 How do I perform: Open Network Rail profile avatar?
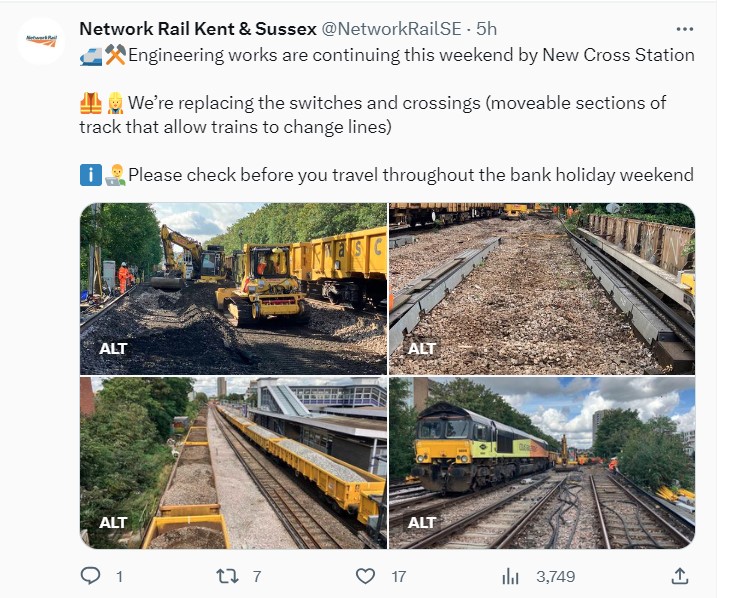pyautogui.click(x=41, y=41)
